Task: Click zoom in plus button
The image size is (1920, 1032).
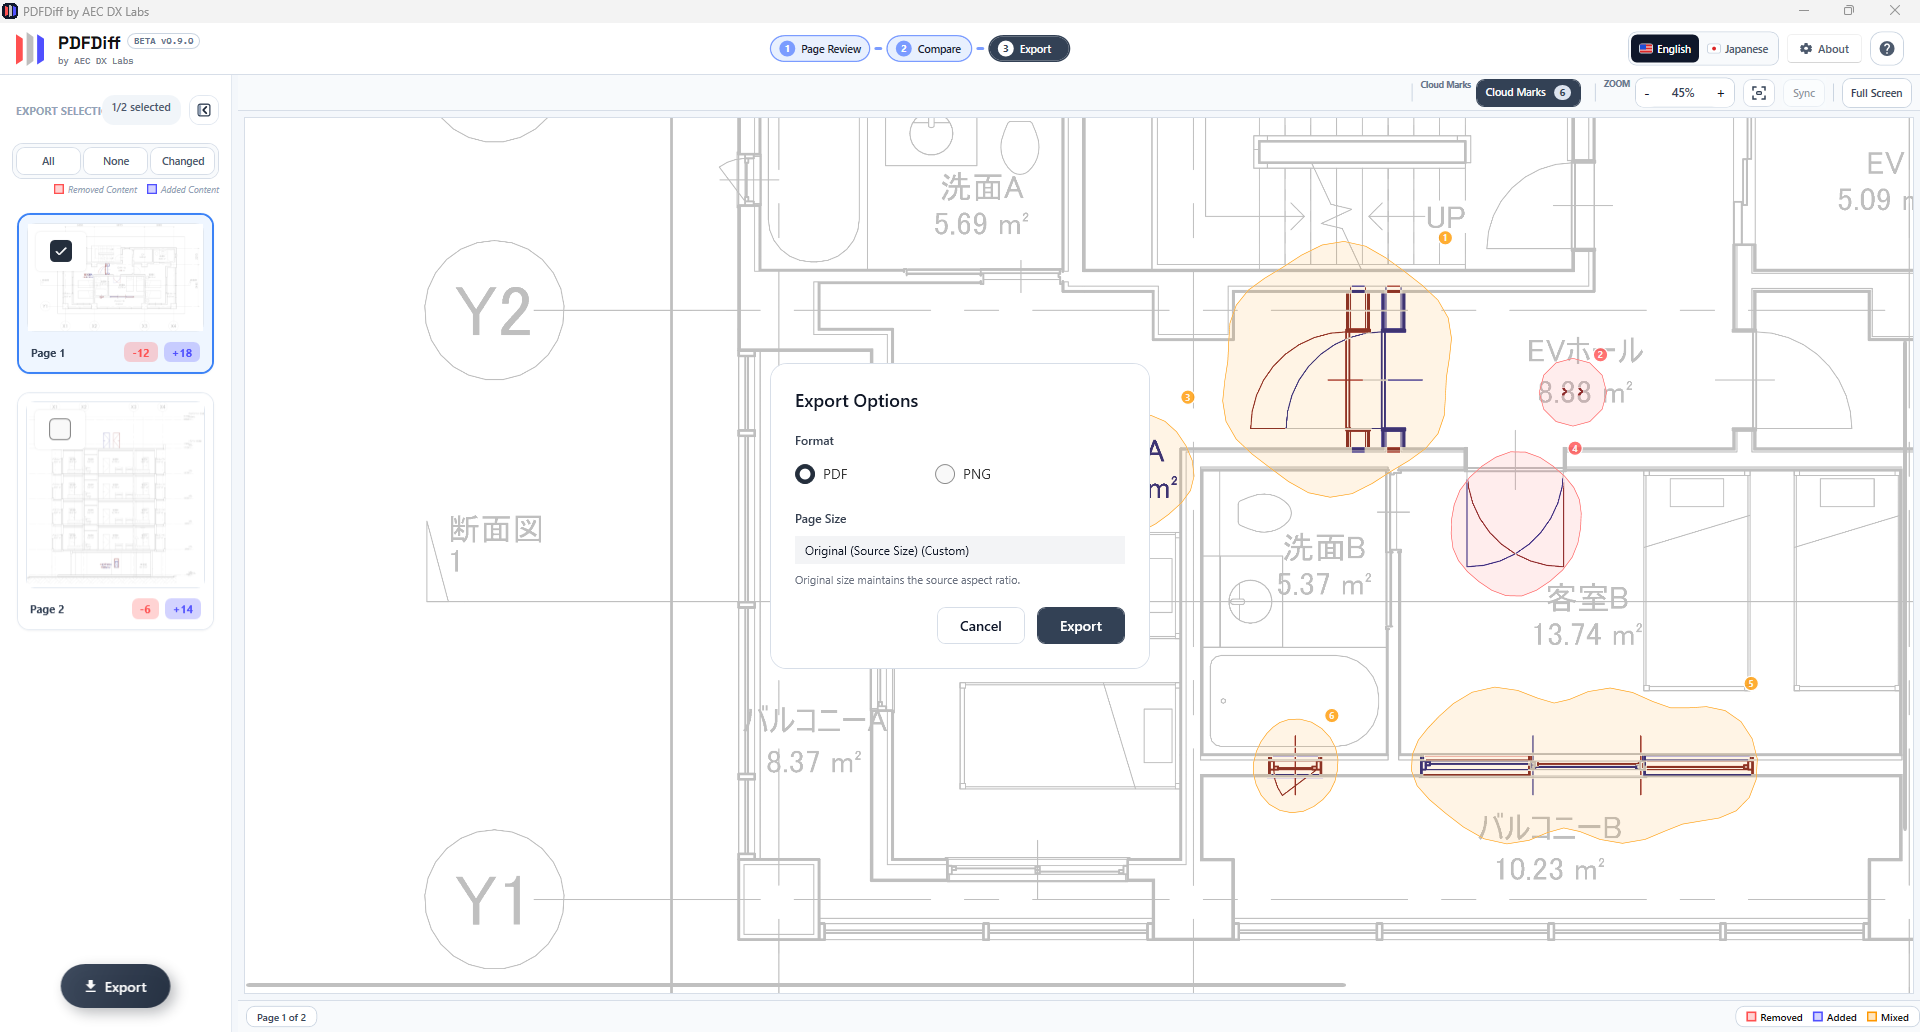Action: click(x=1721, y=93)
